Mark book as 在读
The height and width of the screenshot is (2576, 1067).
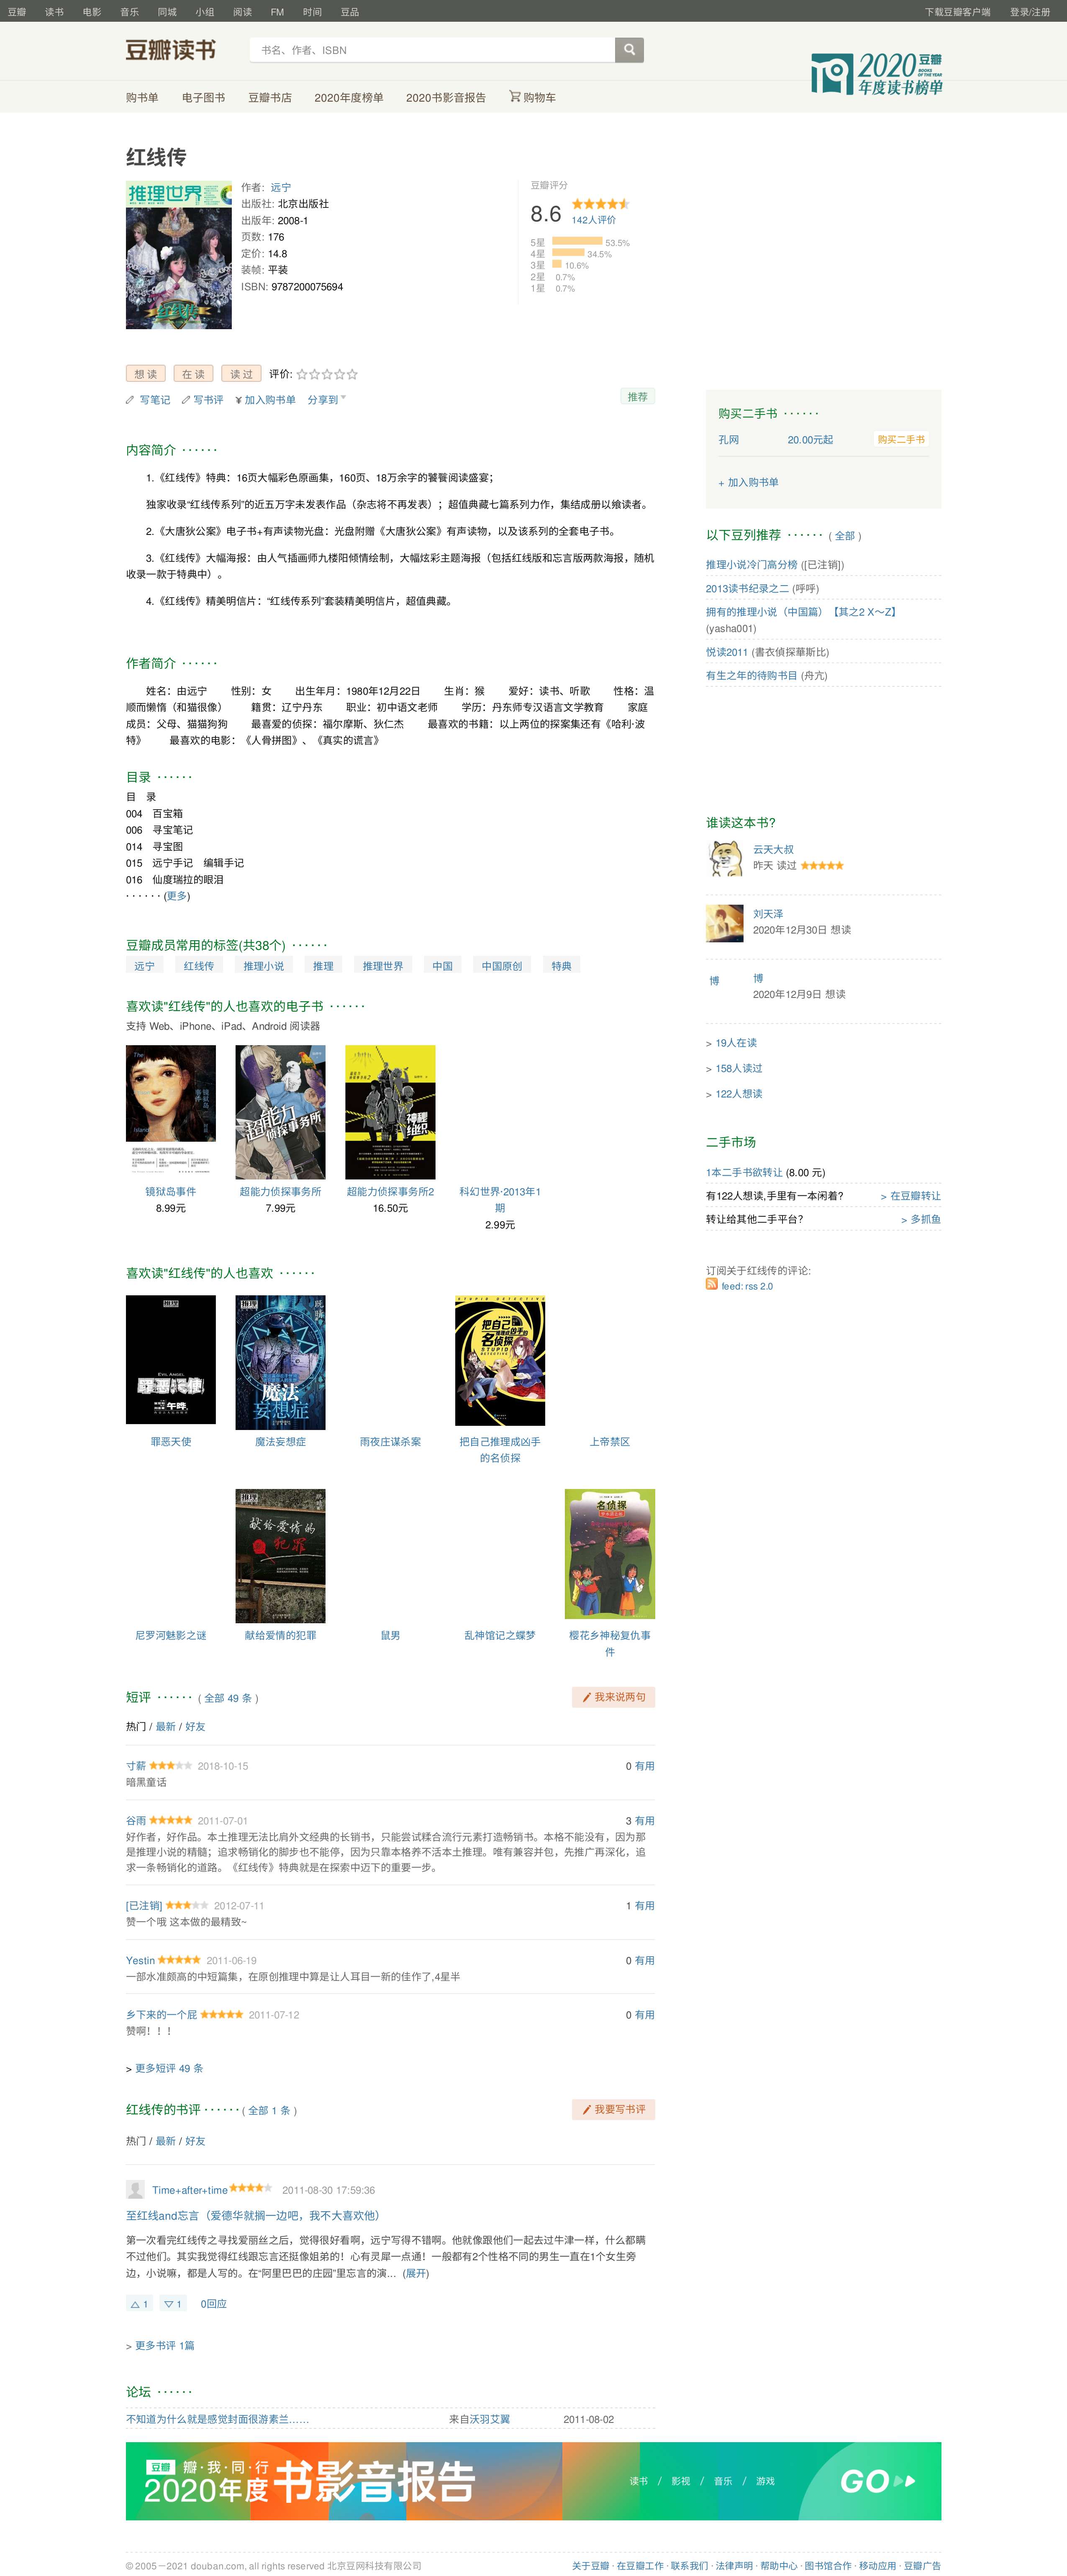point(194,373)
